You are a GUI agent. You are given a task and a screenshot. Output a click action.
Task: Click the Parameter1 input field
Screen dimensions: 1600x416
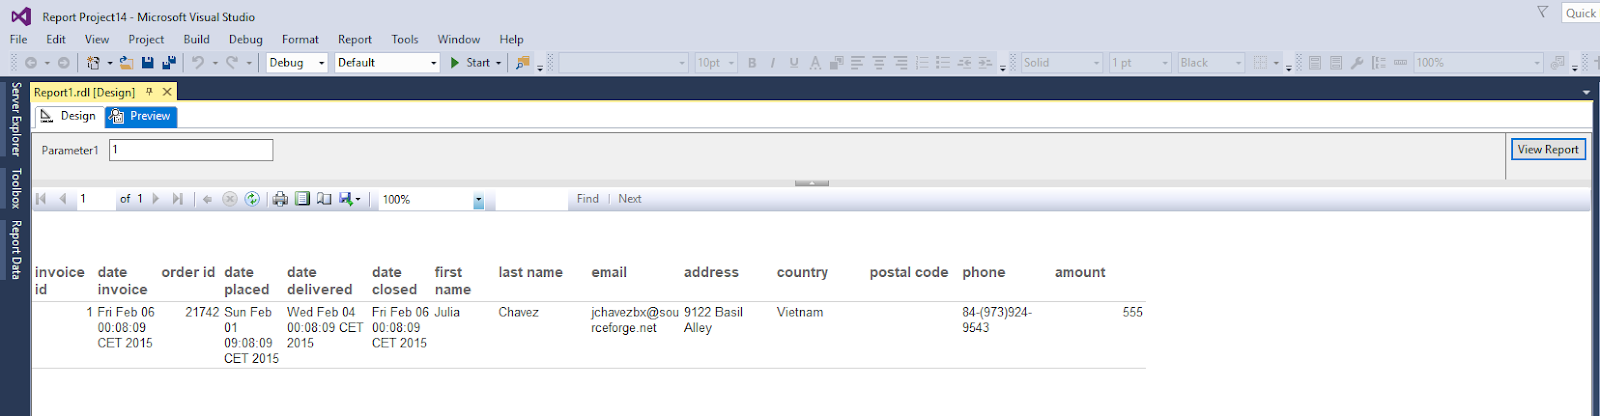(191, 150)
